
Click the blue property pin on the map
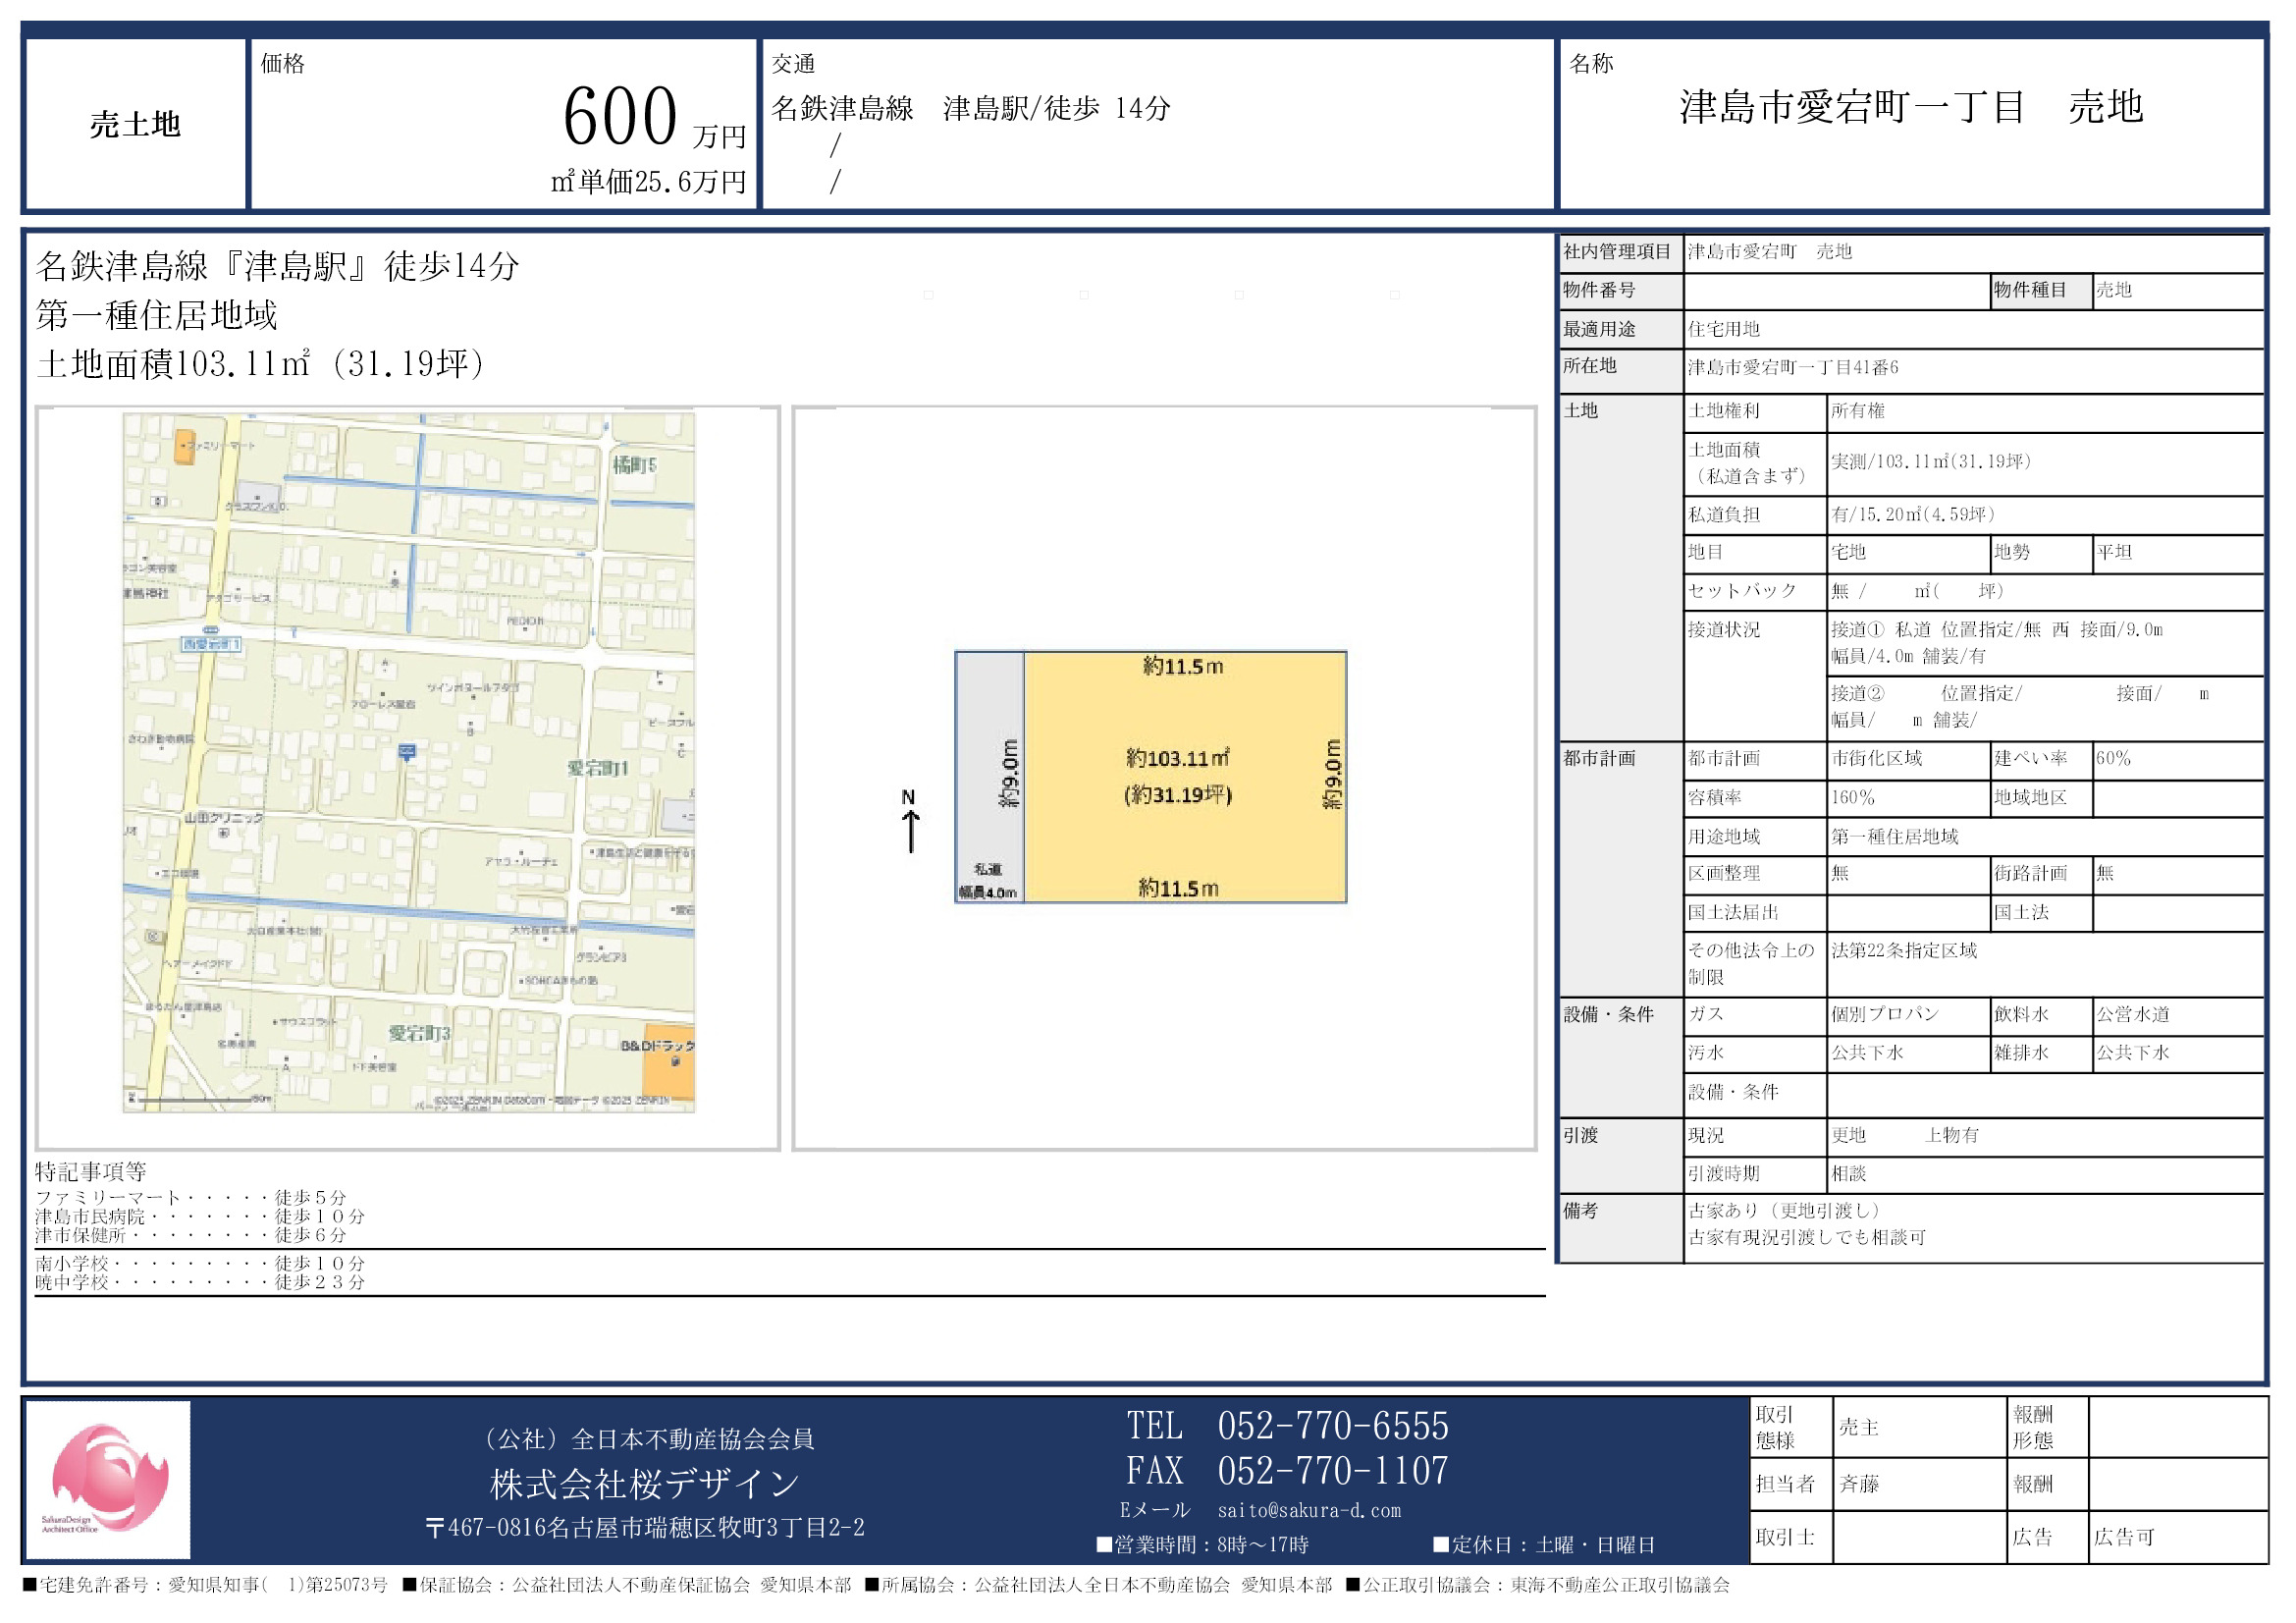pos(407,752)
